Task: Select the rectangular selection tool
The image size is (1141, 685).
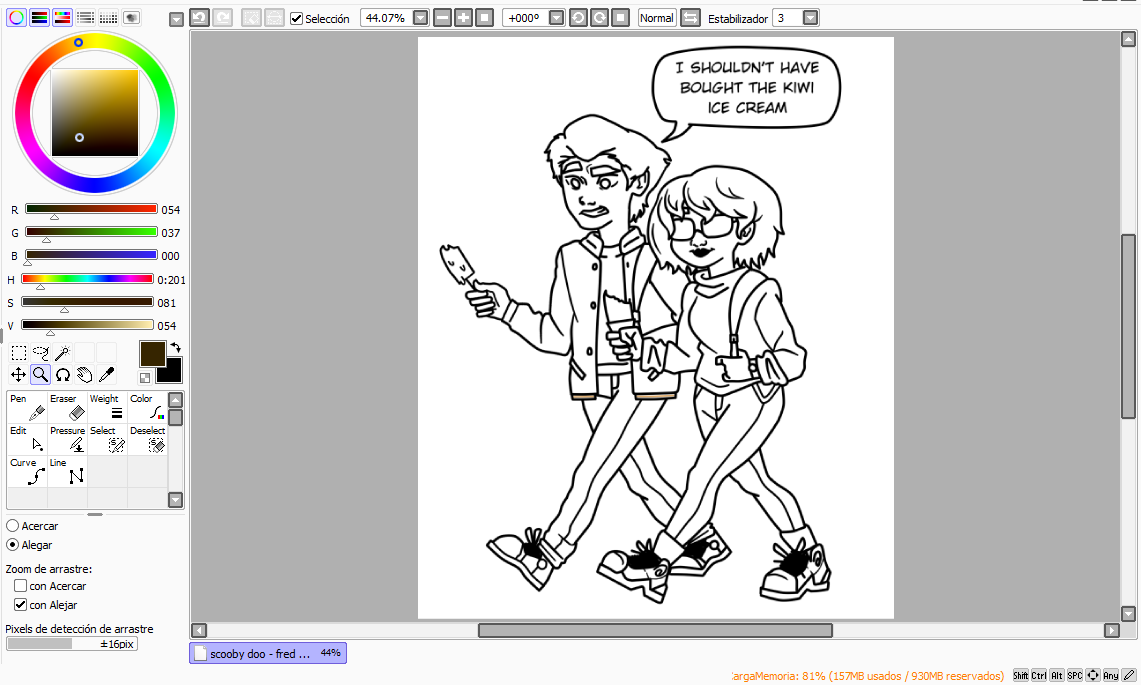Action: tap(19, 353)
